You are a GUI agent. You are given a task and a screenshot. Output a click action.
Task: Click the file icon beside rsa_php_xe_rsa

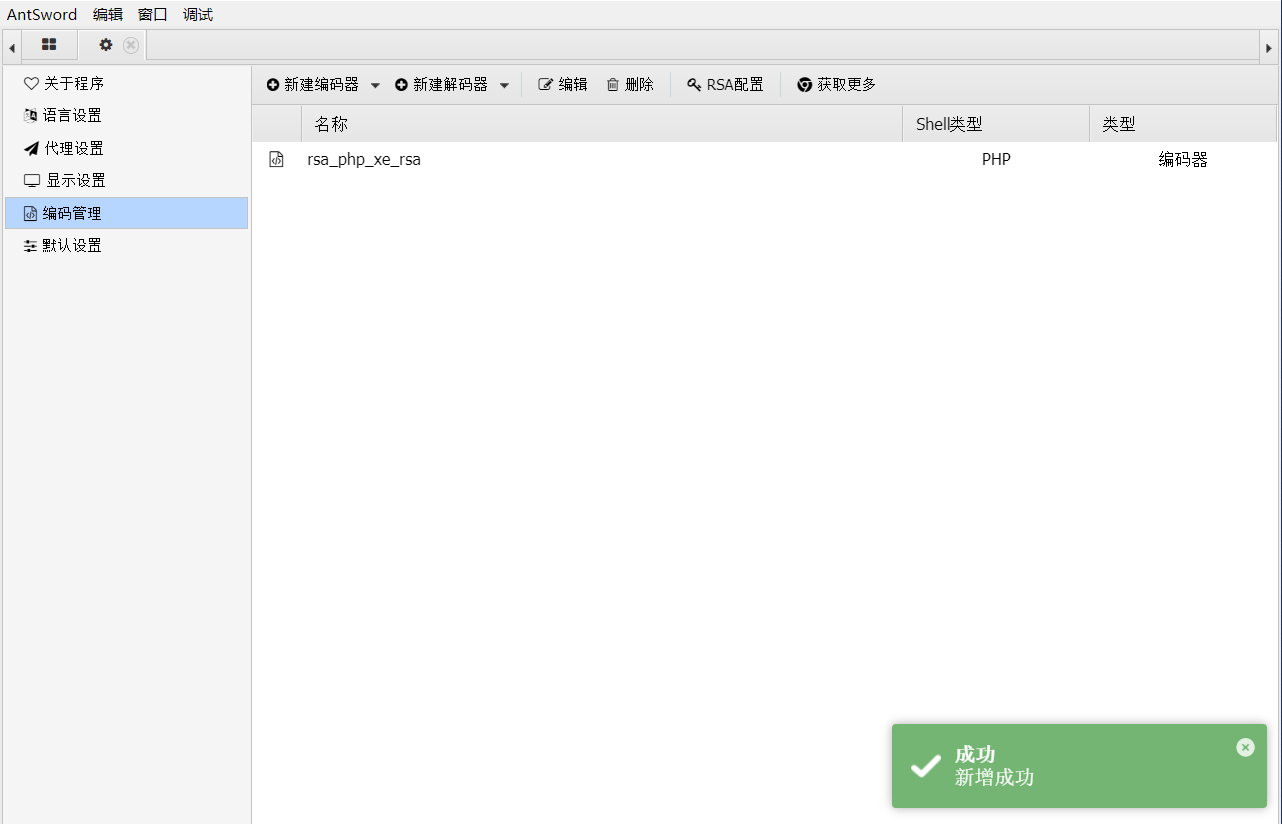tap(277, 159)
